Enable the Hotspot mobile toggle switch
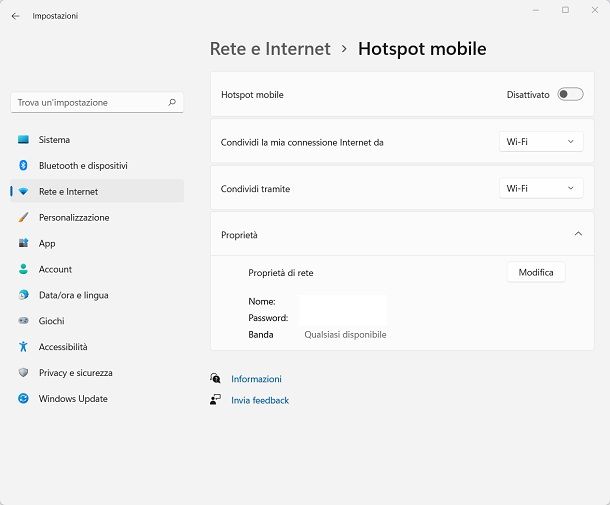 (x=570, y=94)
